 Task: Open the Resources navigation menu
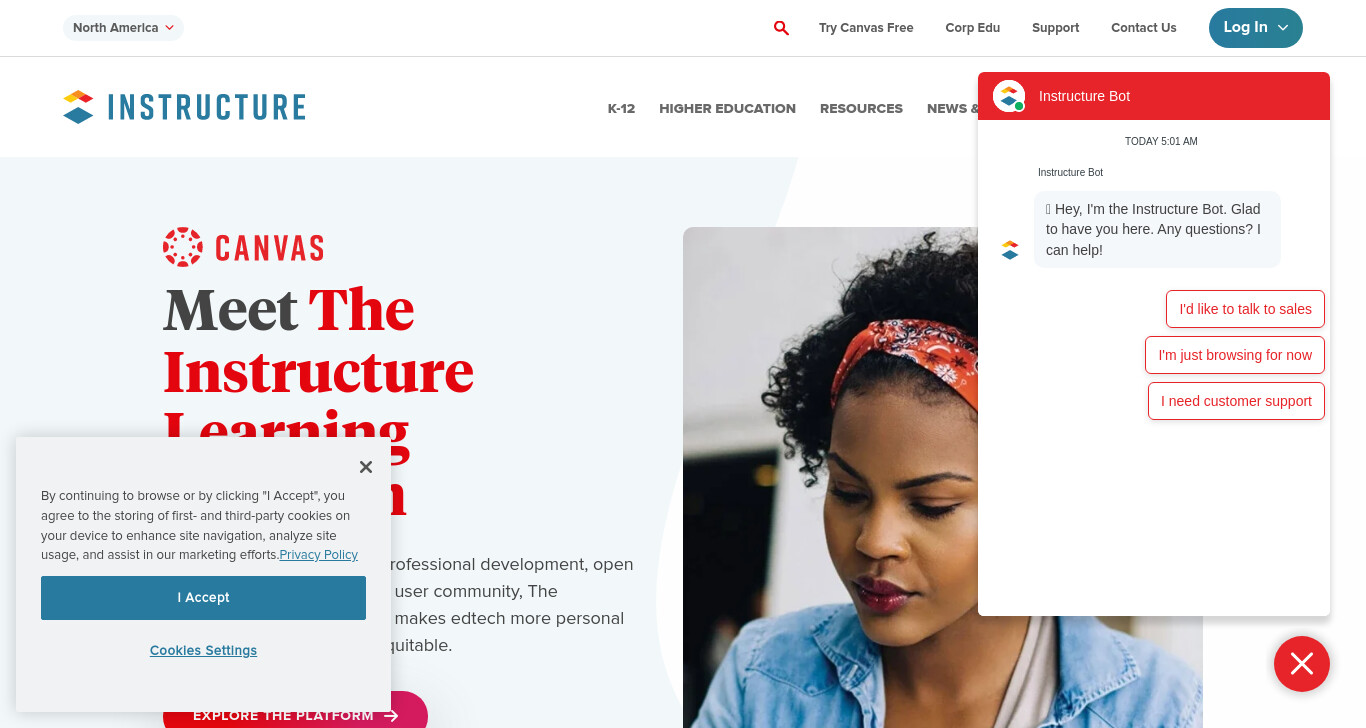[861, 108]
